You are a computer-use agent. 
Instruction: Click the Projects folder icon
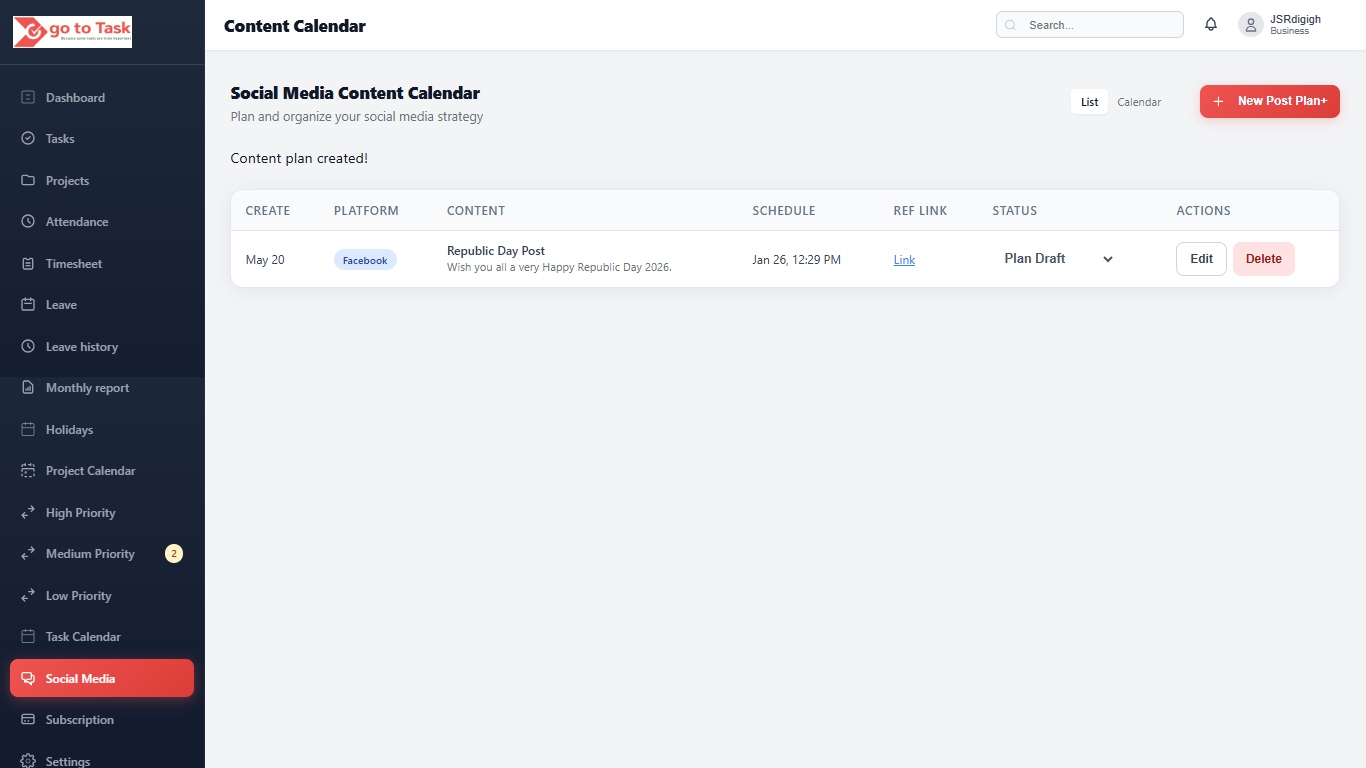pos(28,181)
